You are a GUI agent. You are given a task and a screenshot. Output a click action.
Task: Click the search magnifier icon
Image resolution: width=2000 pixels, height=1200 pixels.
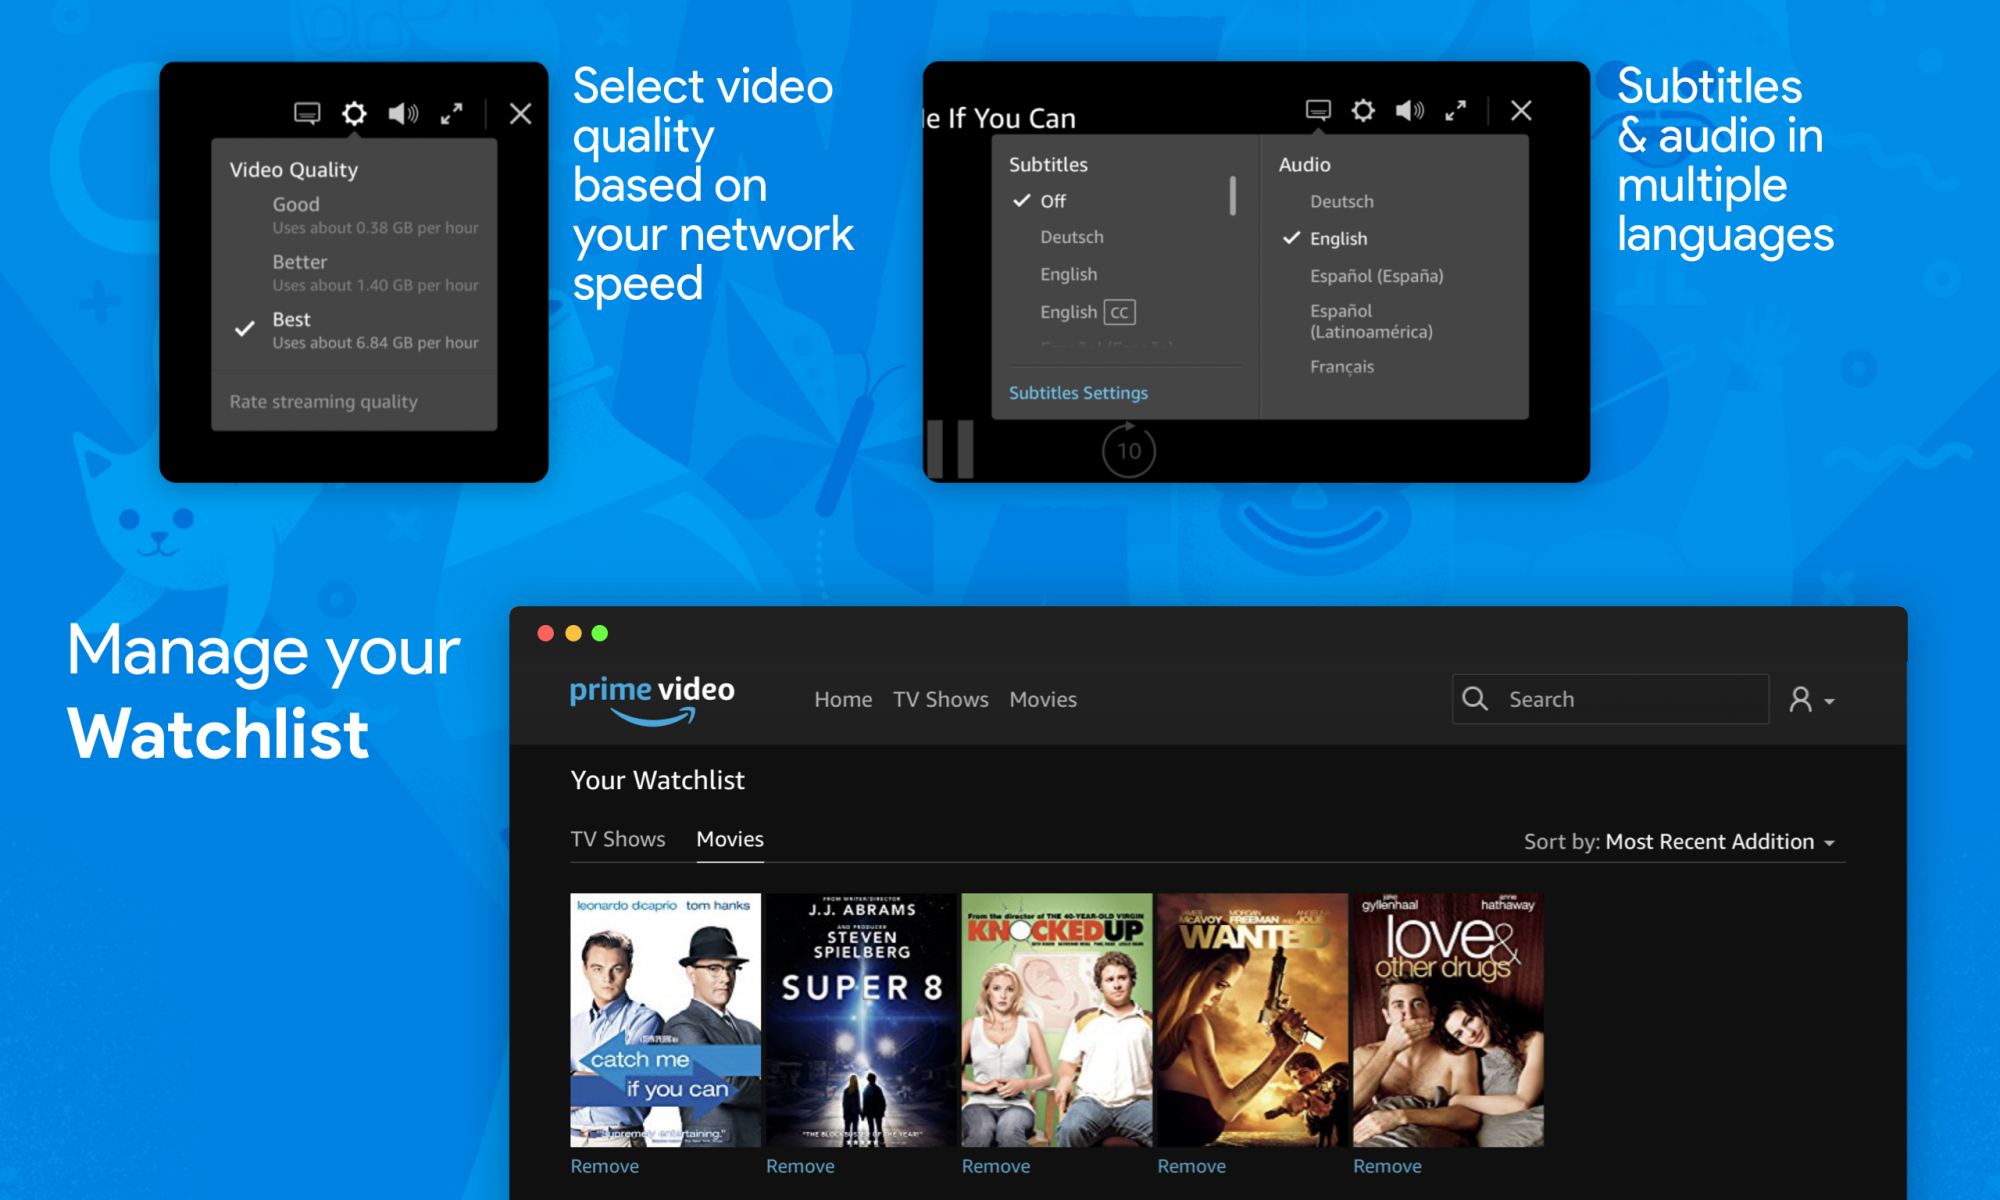[1475, 698]
